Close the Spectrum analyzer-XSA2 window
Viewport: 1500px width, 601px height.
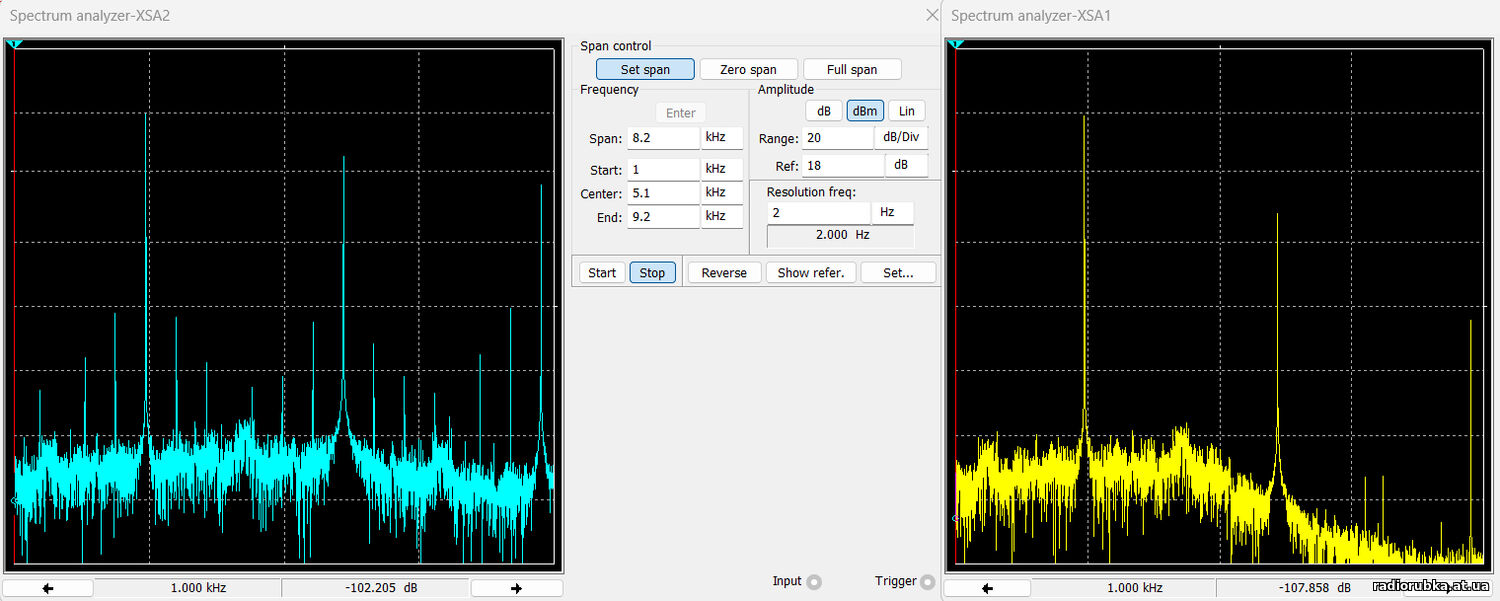point(932,15)
